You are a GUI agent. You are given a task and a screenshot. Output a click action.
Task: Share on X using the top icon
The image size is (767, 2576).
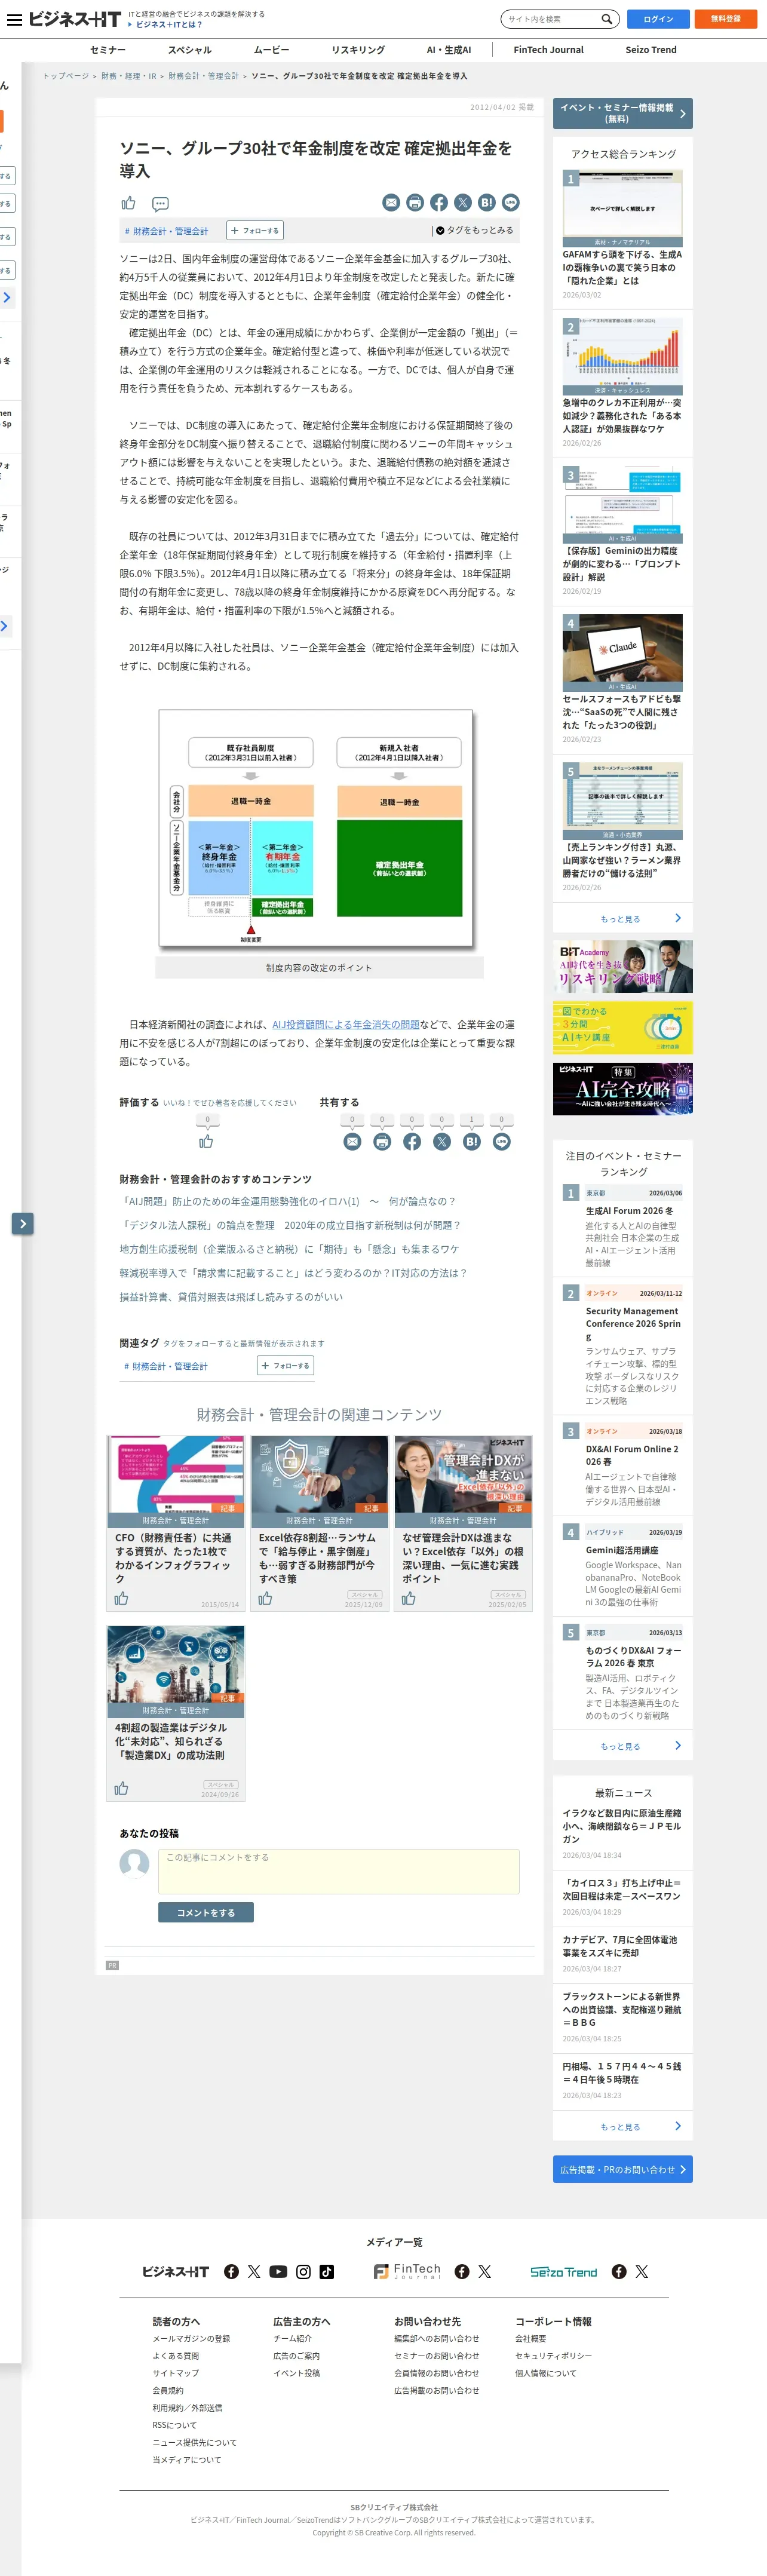[x=463, y=202]
